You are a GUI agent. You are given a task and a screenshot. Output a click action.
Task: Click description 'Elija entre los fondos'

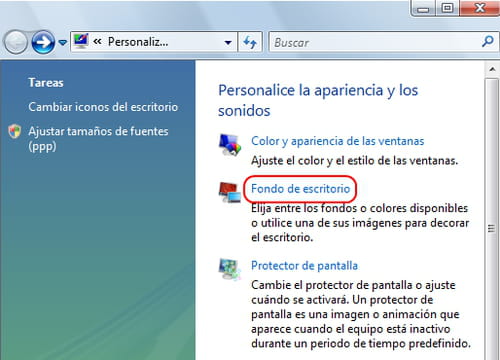coord(360,223)
